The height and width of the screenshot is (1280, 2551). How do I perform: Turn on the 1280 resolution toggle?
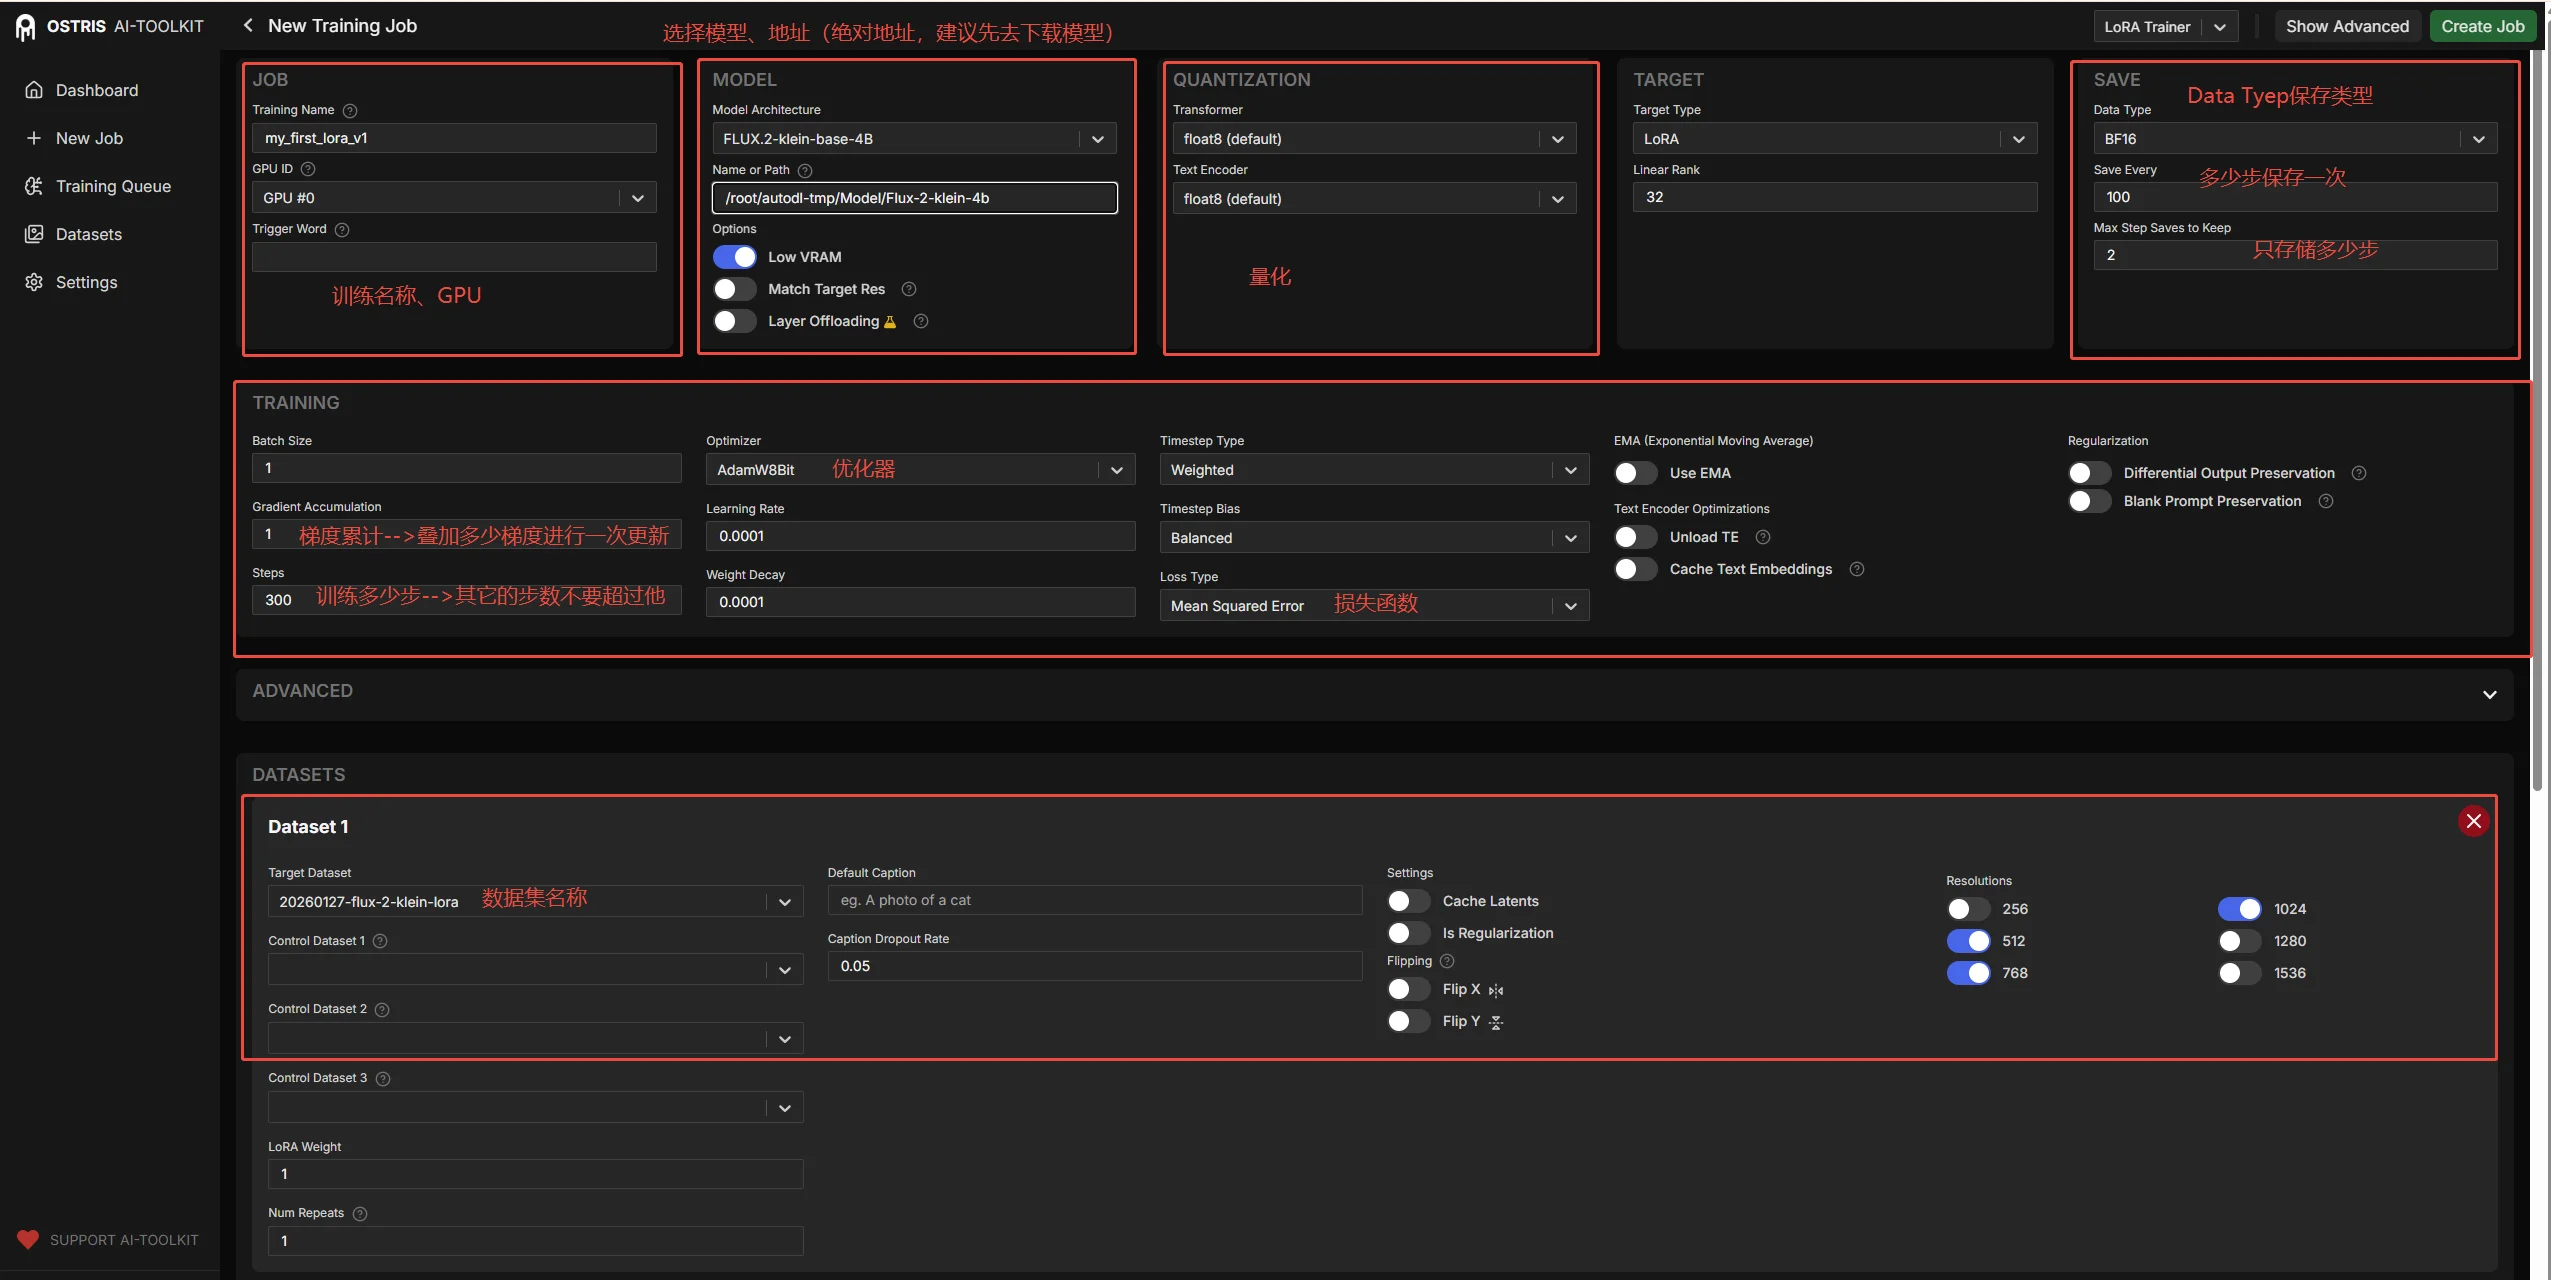coord(2239,941)
